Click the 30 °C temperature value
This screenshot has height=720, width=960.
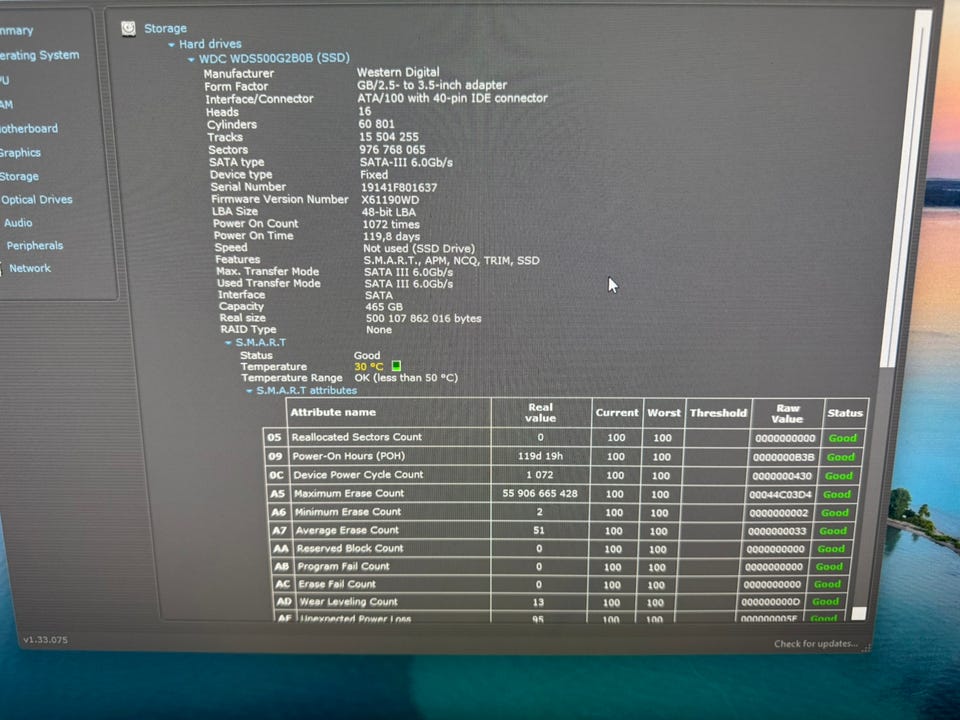369,367
